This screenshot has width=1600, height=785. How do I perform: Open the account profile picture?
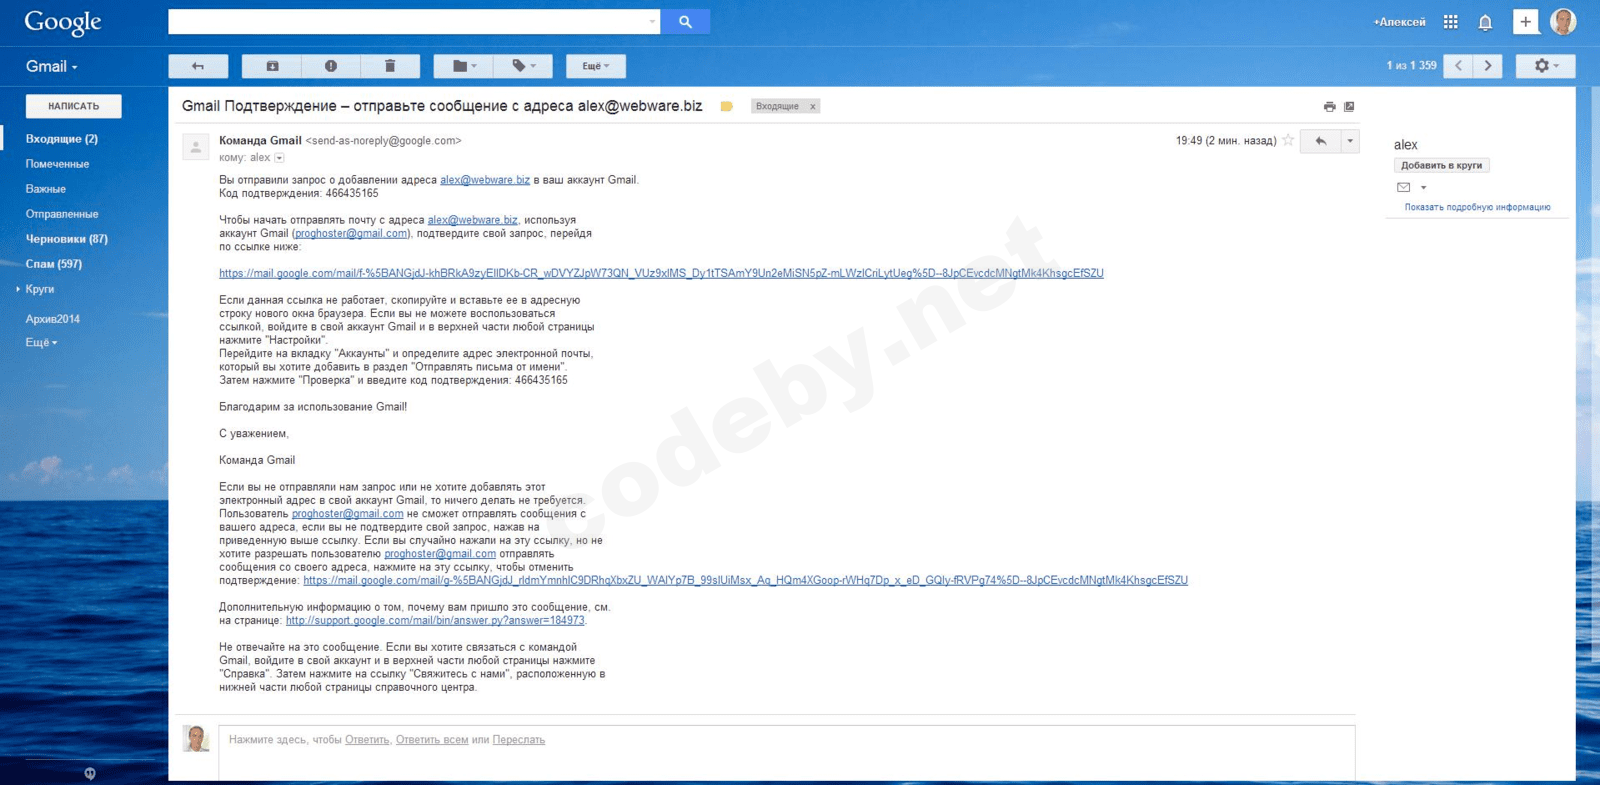click(1563, 21)
